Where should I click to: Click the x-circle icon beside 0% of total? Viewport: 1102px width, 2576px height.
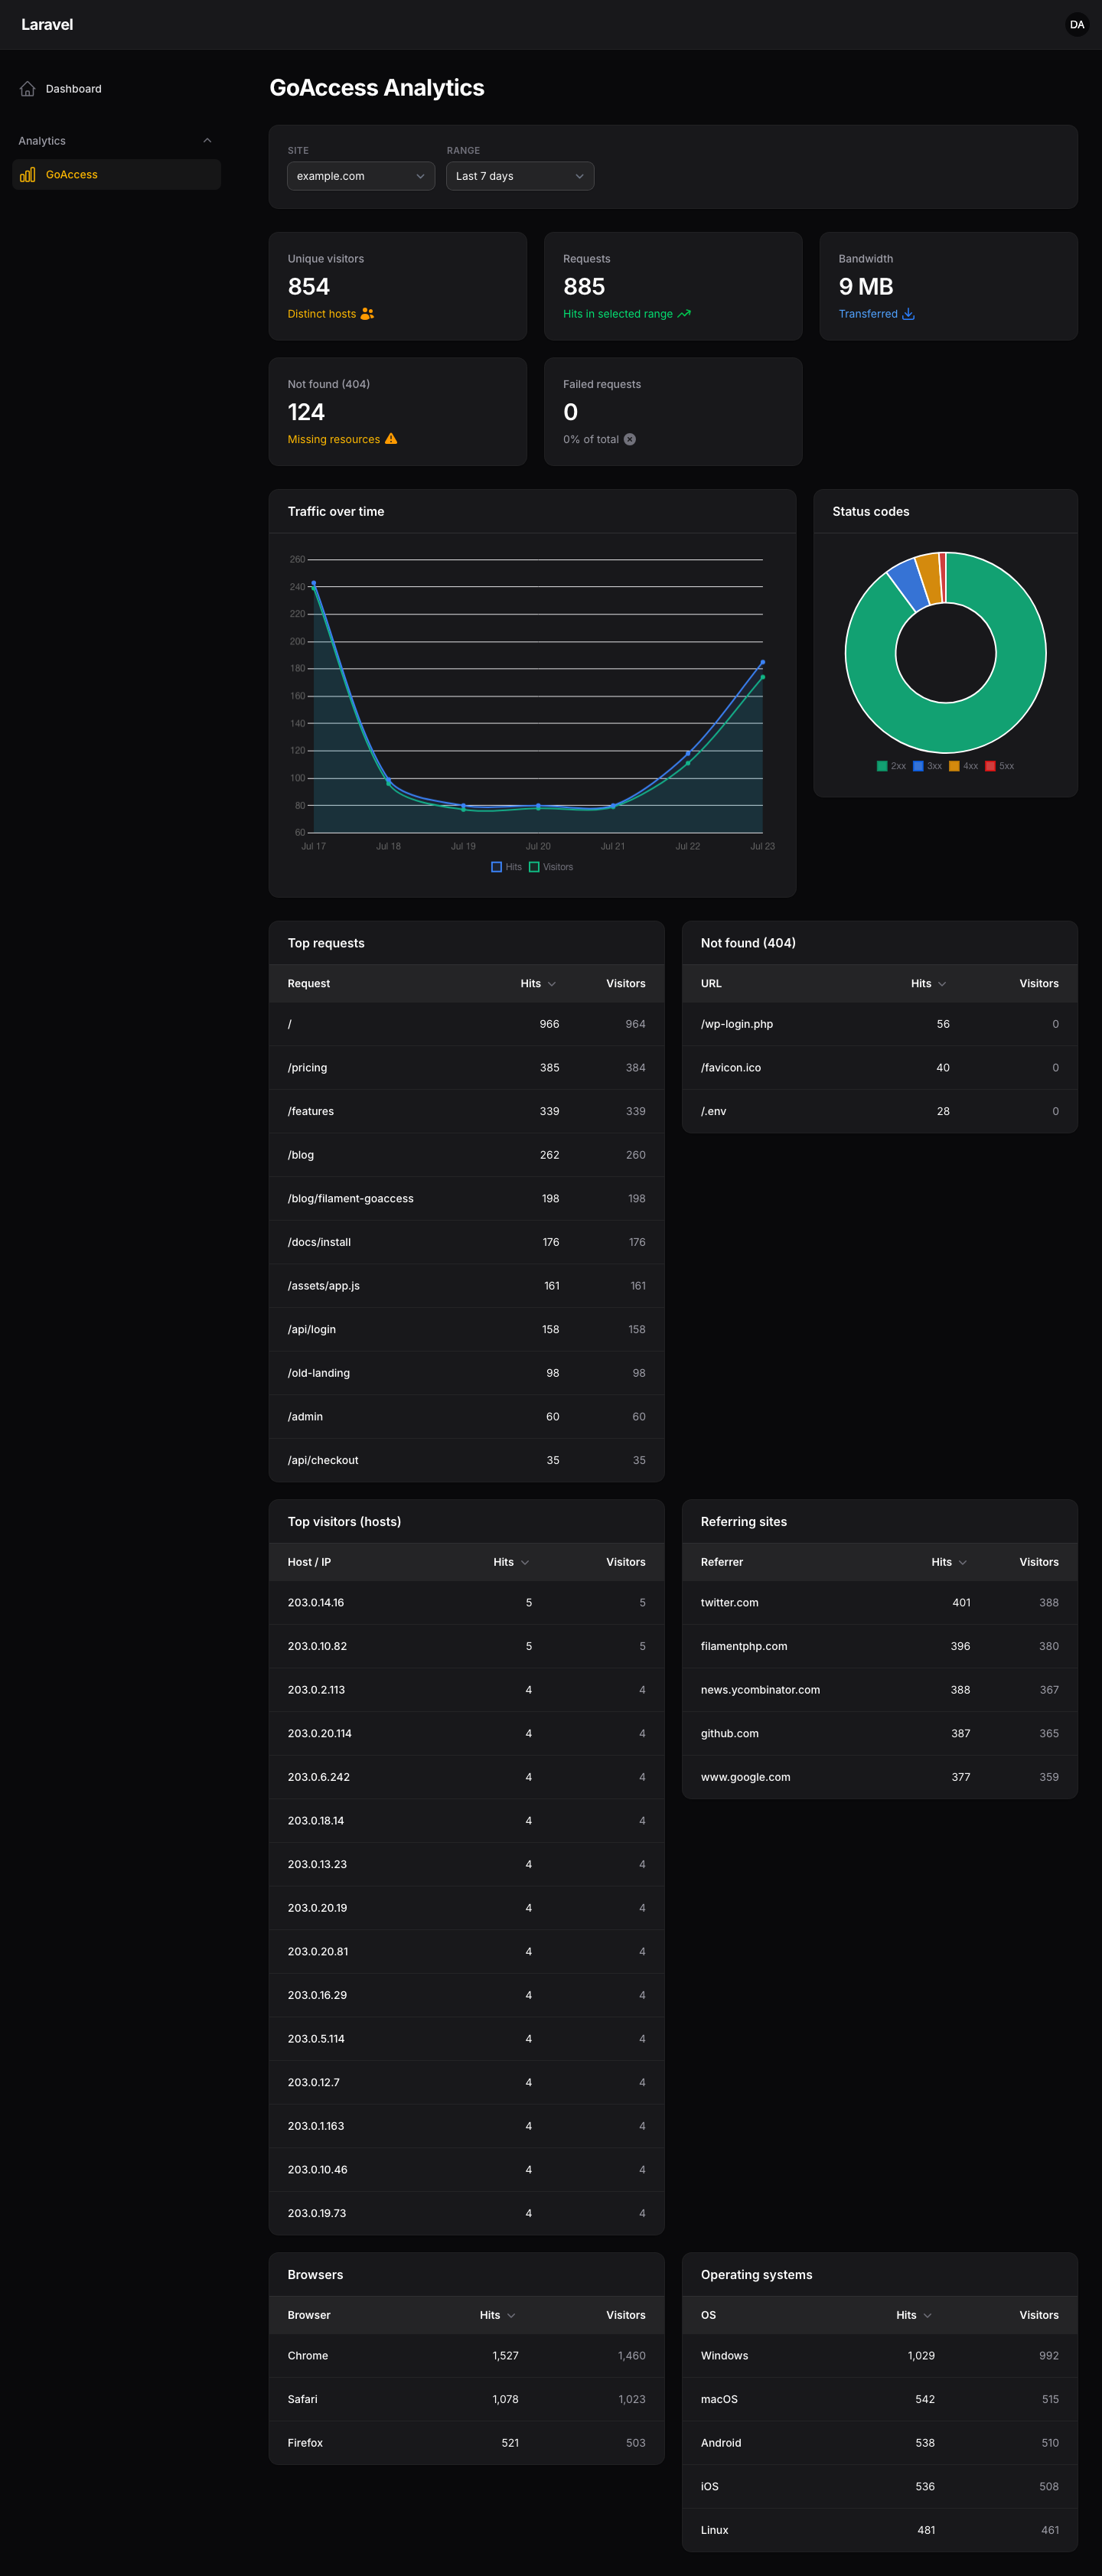630,439
